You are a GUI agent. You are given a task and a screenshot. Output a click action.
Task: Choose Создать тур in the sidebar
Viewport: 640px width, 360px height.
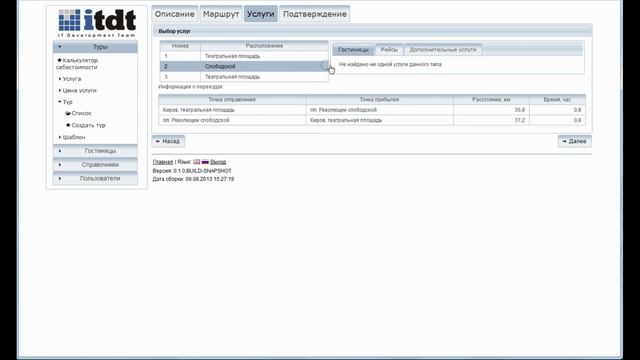point(86,125)
